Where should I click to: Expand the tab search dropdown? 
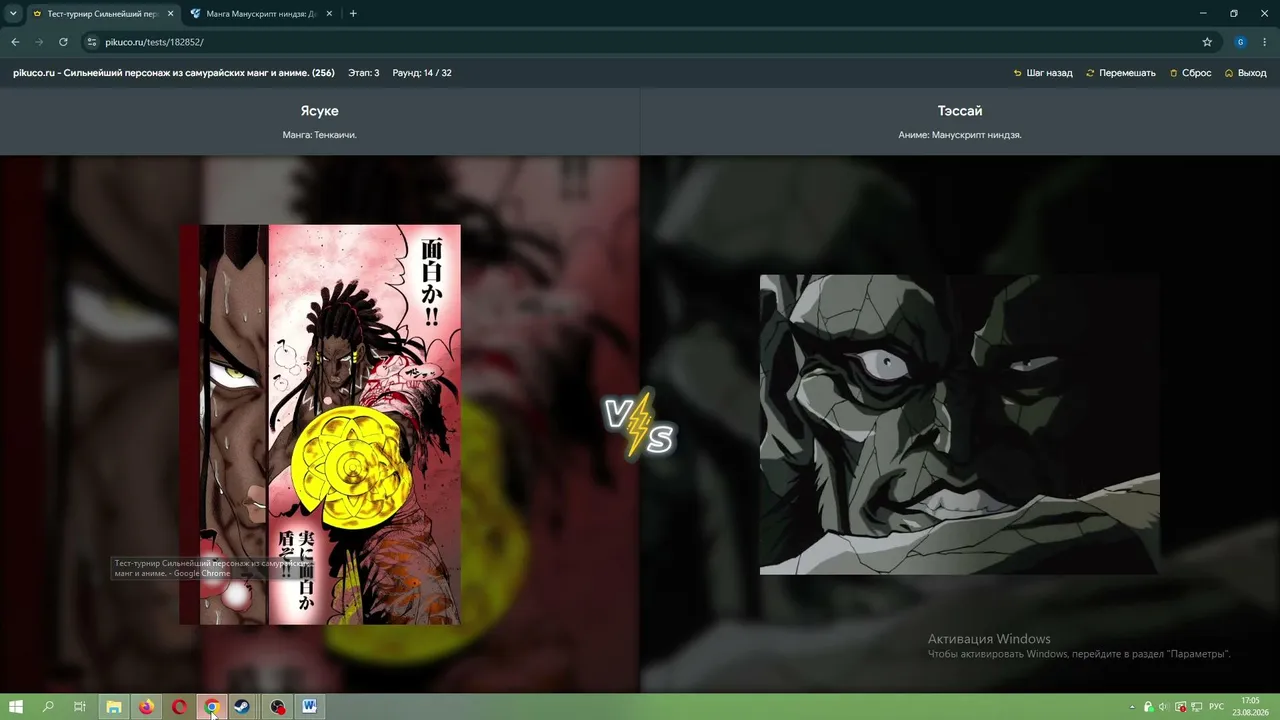click(x=13, y=14)
